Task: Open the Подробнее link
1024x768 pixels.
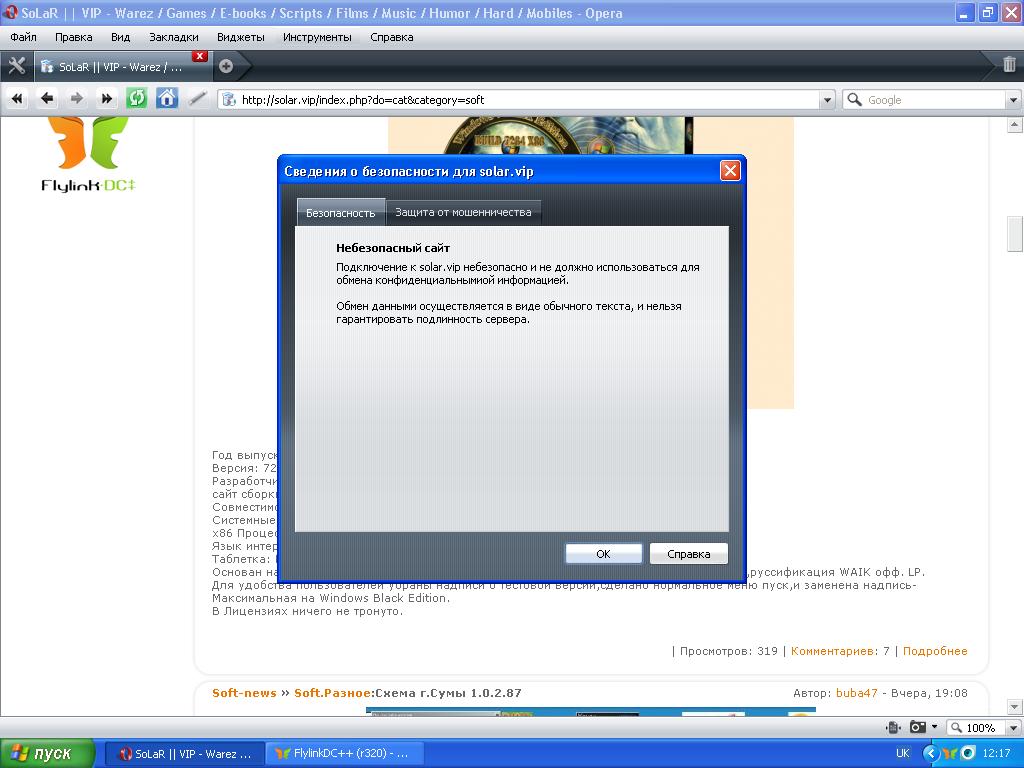Action: click(935, 651)
